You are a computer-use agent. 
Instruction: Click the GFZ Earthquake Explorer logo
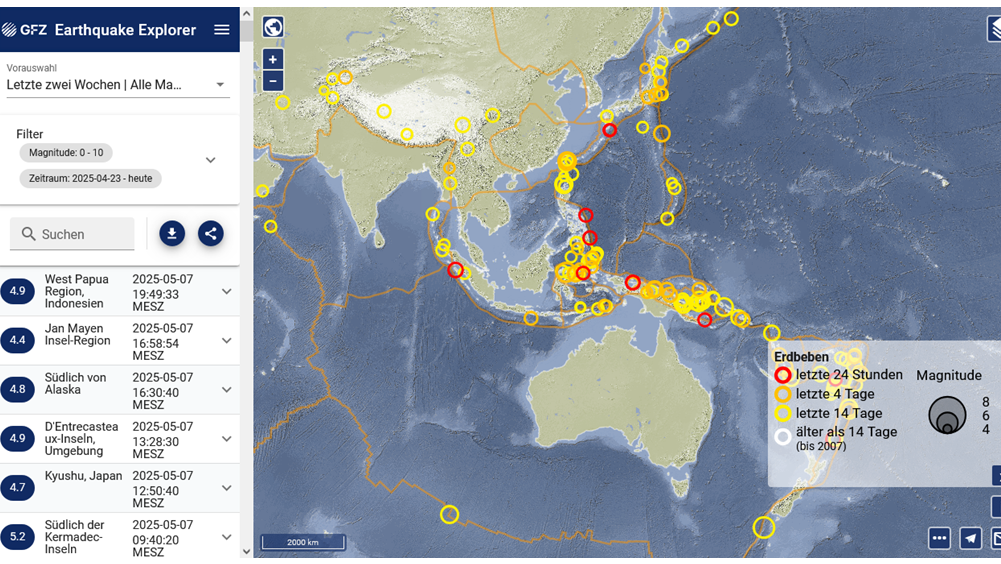[x=99, y=30]
